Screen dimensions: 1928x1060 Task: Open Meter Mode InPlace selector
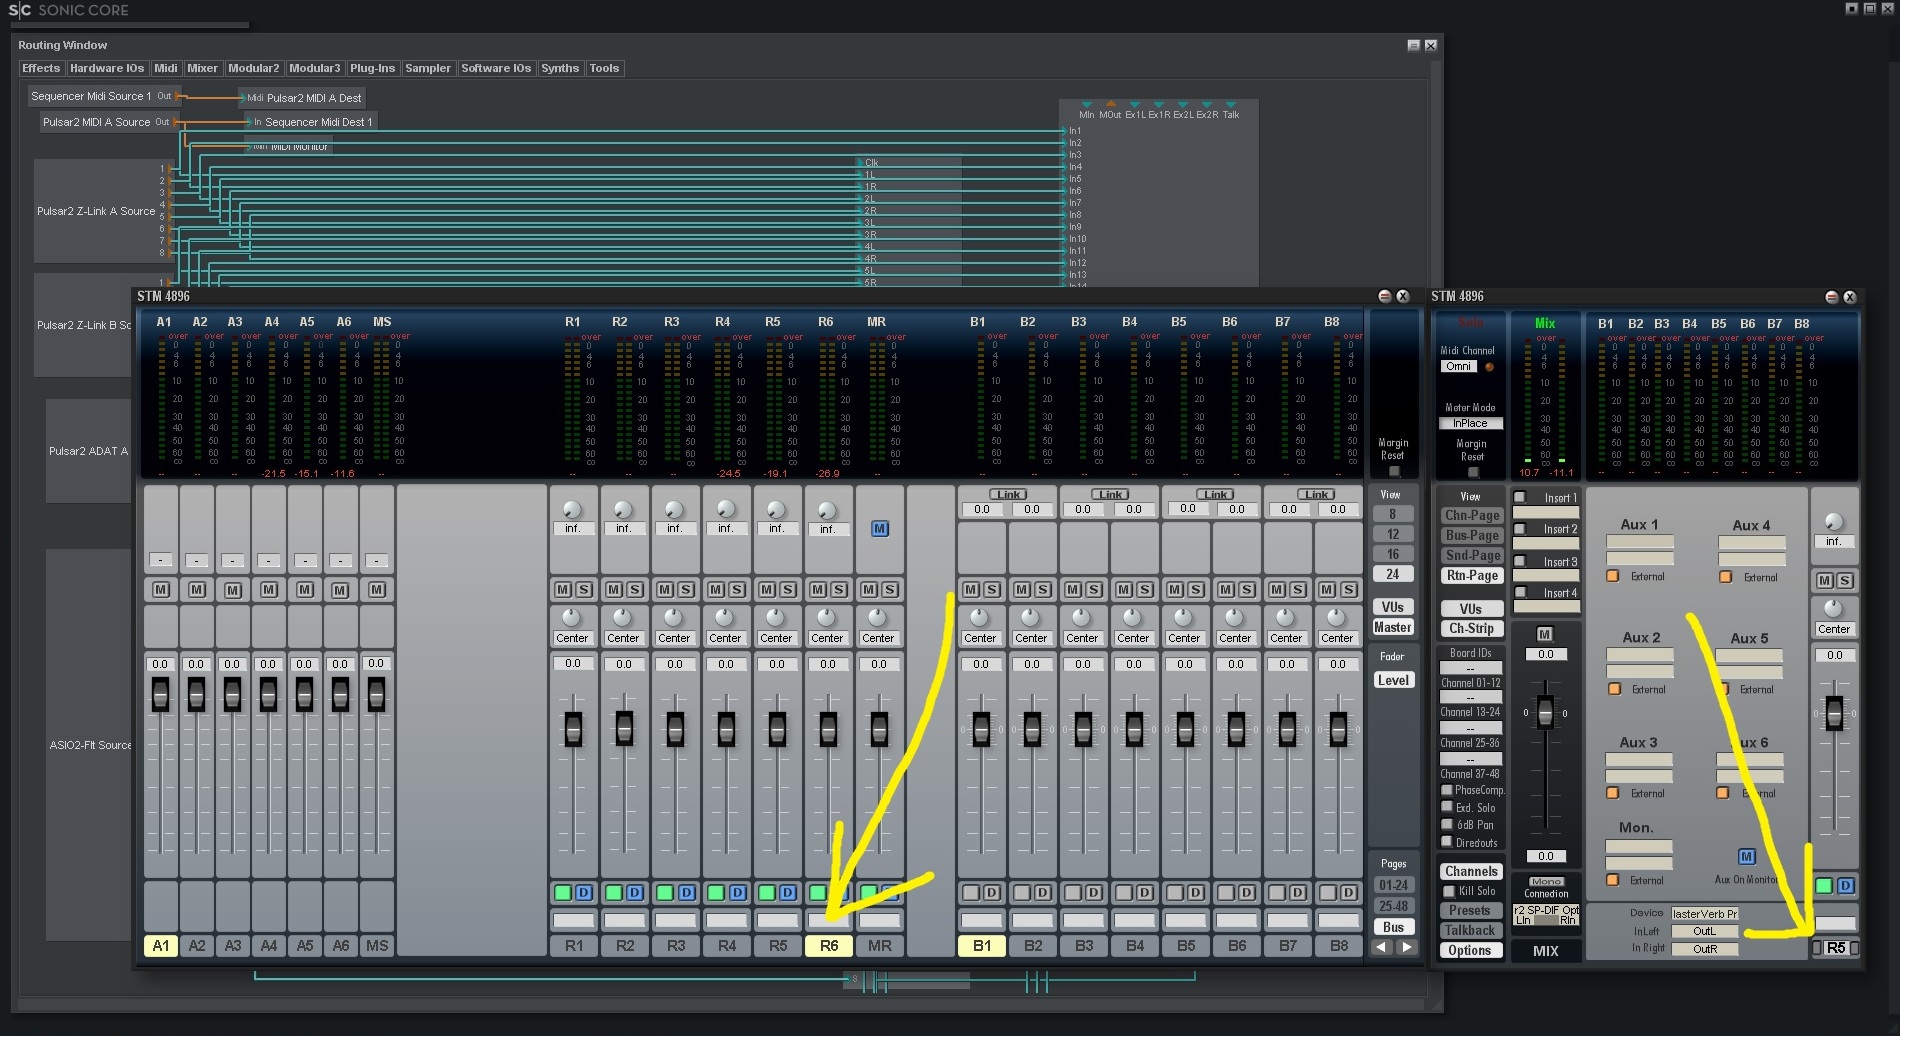1470,423
